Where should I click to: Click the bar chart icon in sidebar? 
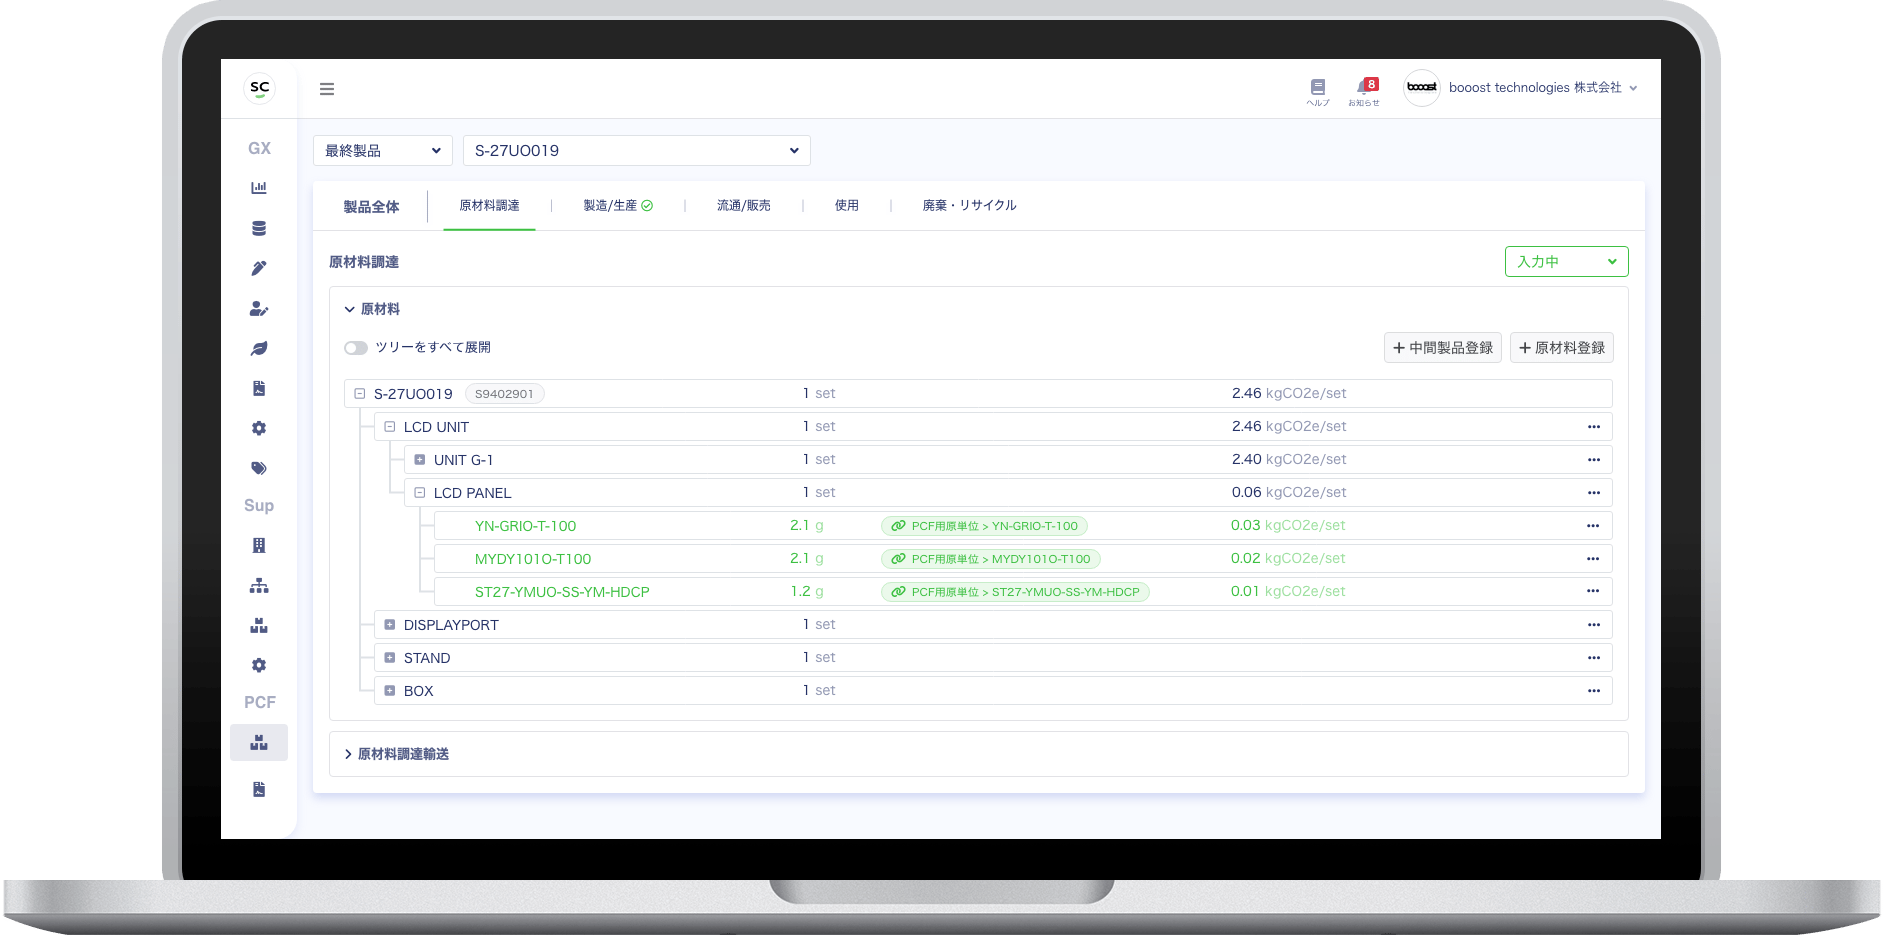click(259, 188)
